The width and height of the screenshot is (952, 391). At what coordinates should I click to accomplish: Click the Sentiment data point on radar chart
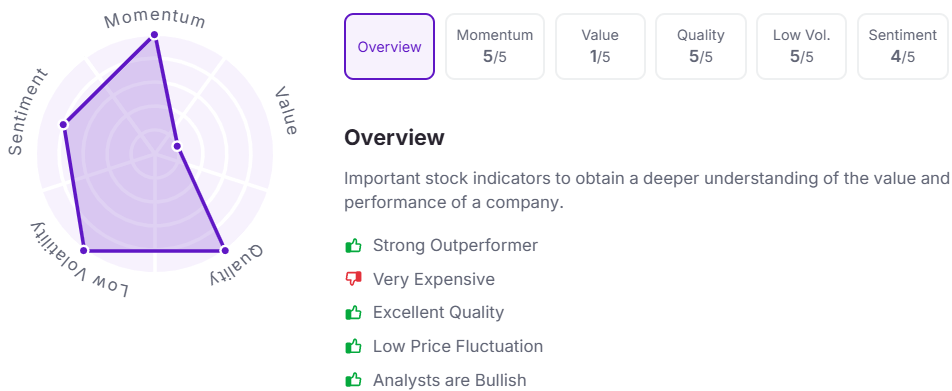(63, 124)
